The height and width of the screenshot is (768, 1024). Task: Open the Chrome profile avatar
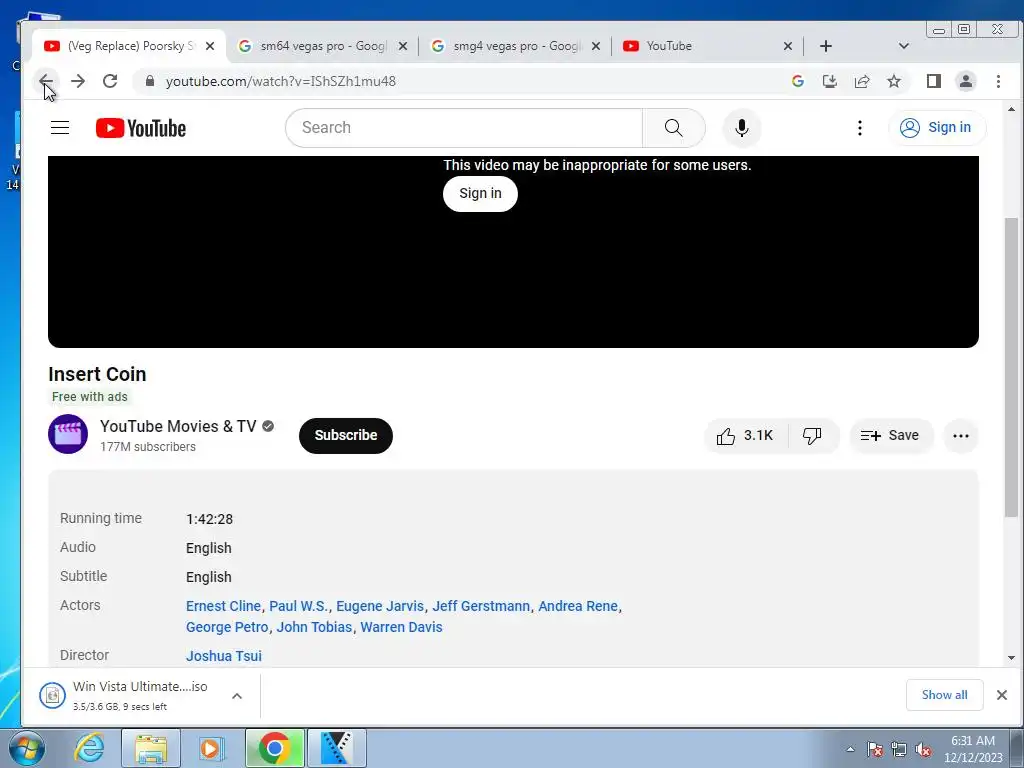pos(966,81)
